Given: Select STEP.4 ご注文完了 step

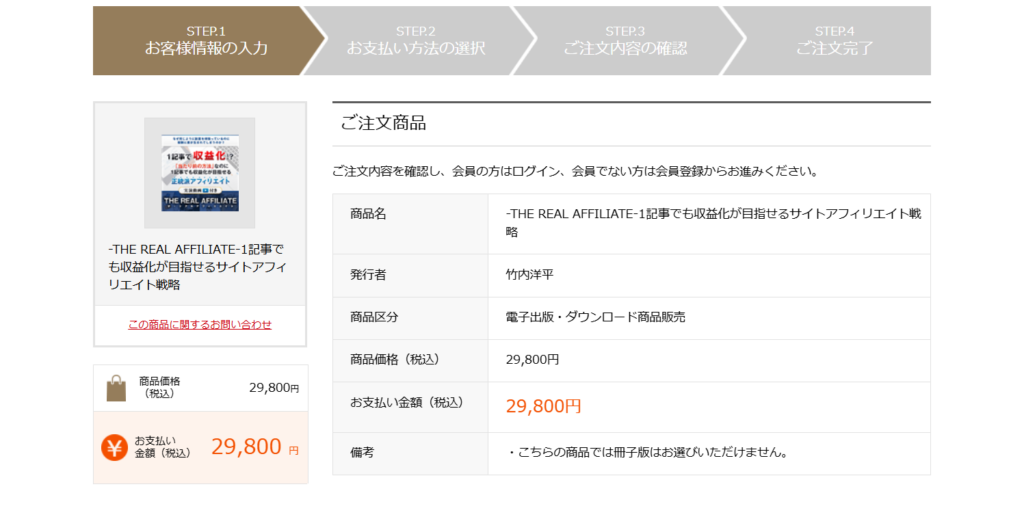Looking at the screenshot, I should [834, 40].
